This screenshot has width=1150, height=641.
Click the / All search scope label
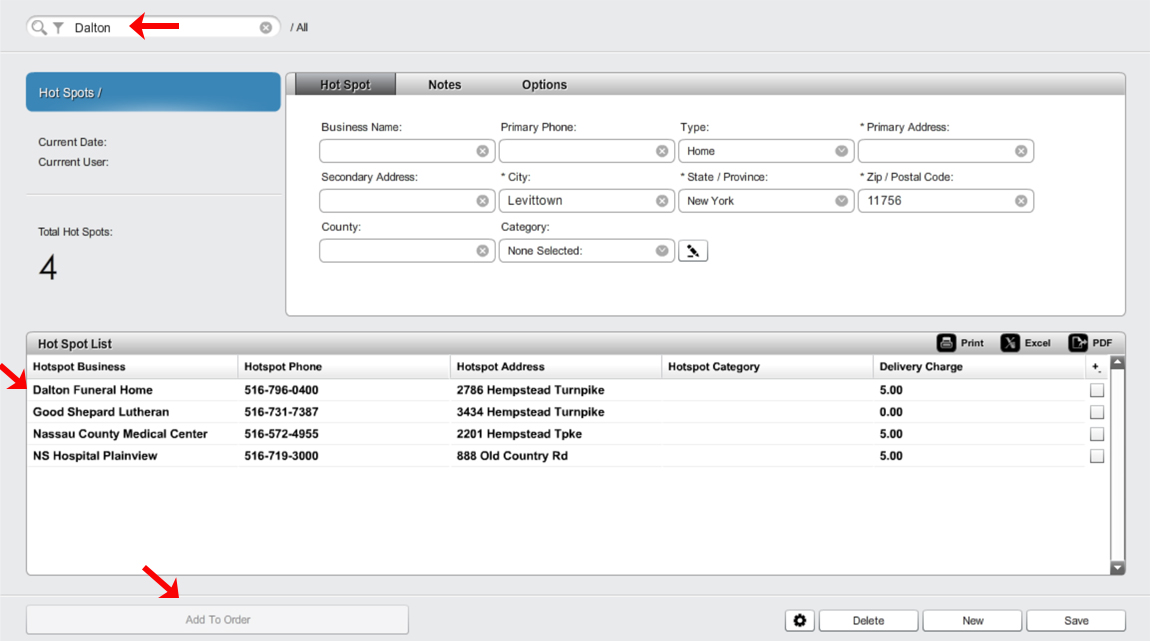coord(299,28)
